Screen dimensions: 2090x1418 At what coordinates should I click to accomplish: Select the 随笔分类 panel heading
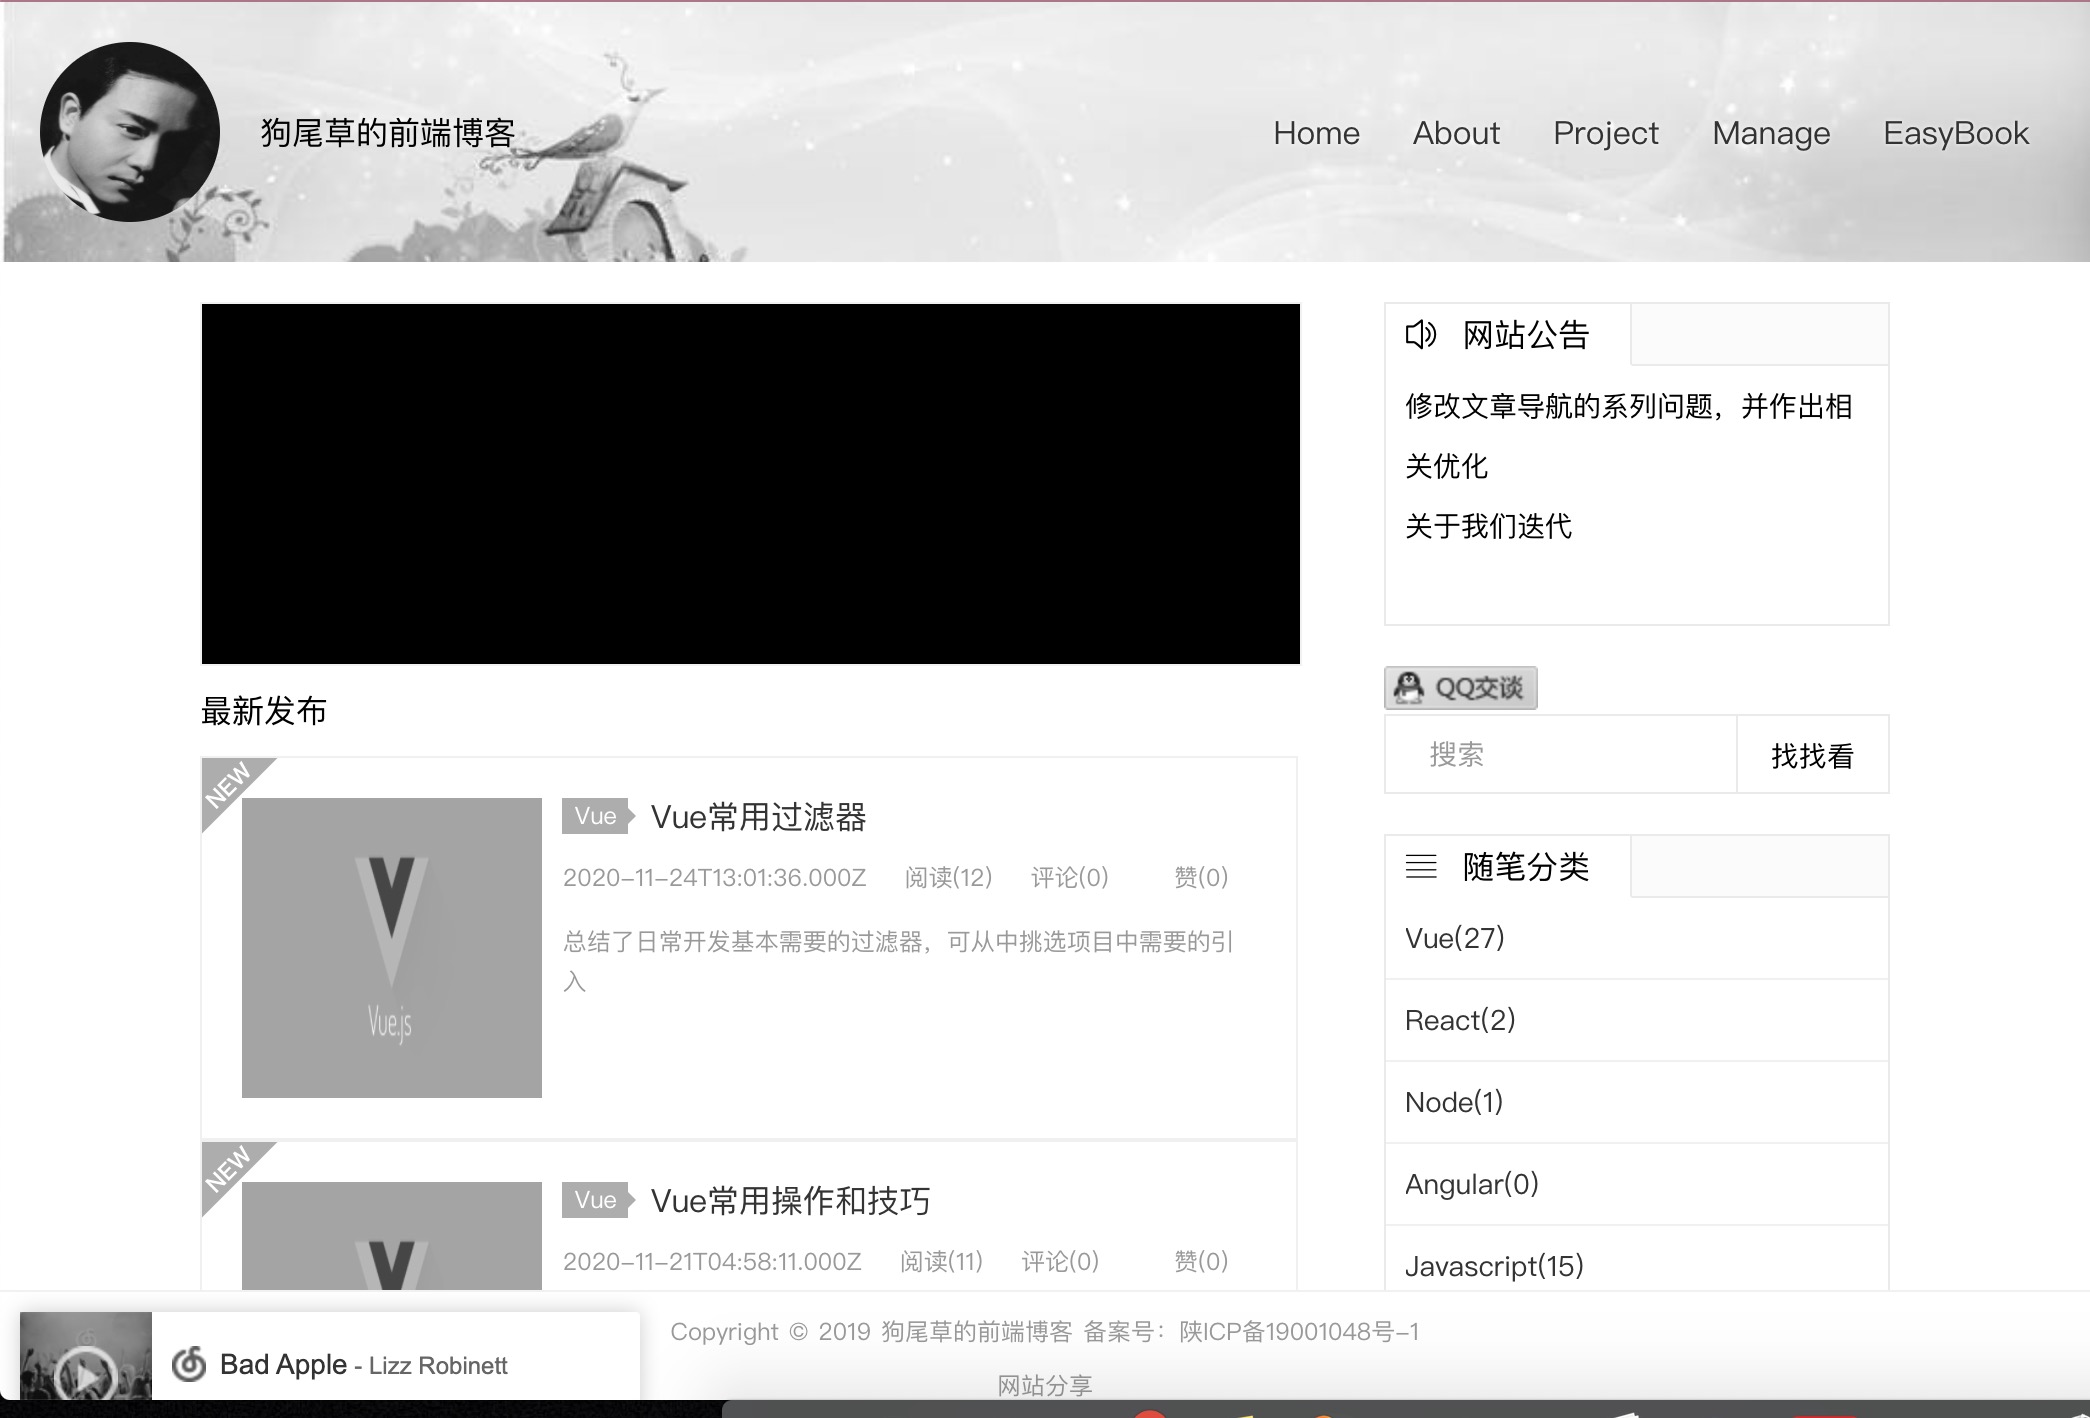(x=1526, y=866)
